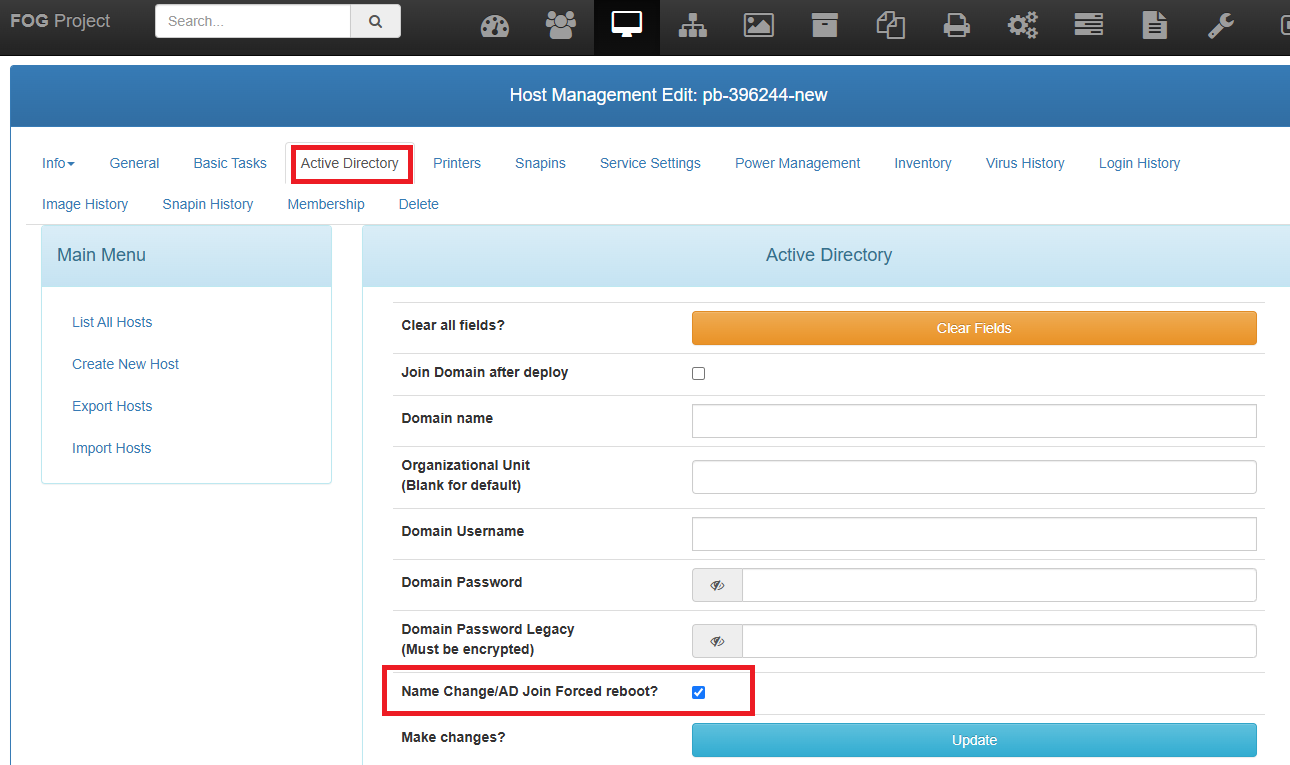
Task: Click the search magnifier button
Action: pos(375,21)
